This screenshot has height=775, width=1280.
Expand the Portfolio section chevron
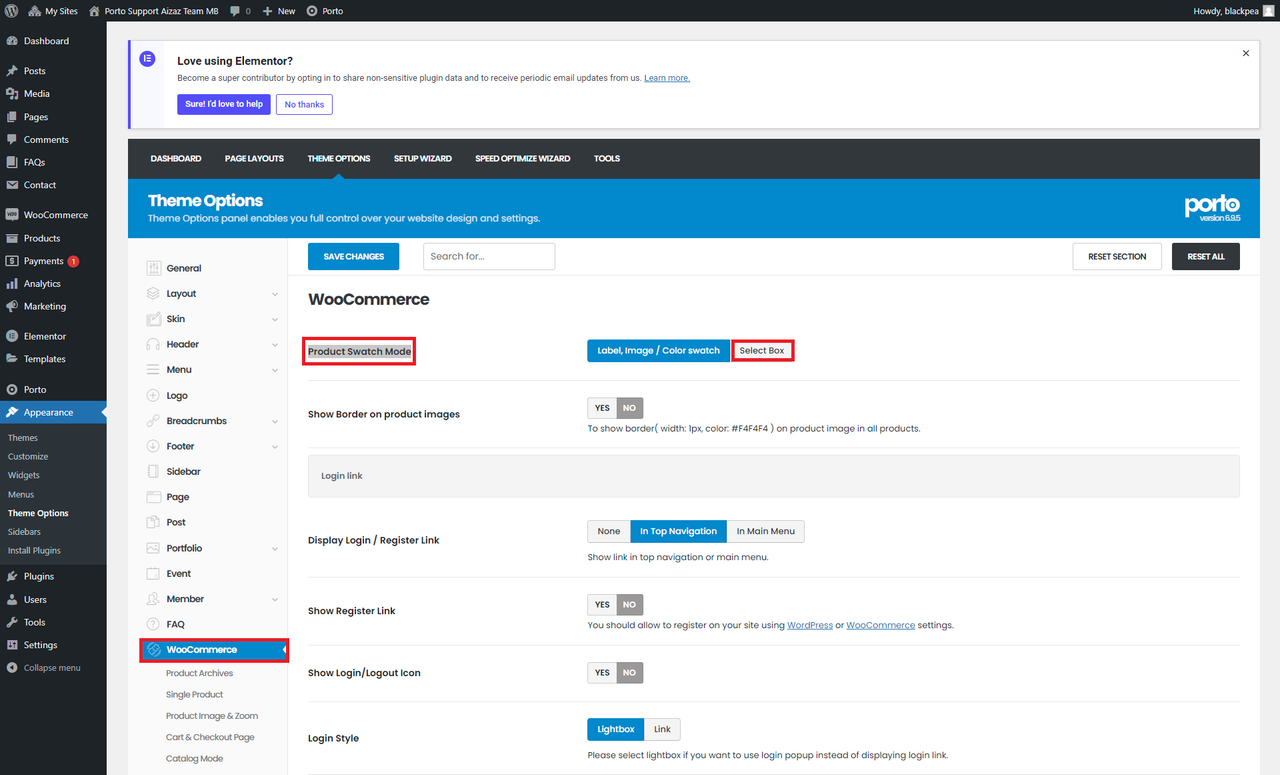[275, 548]
